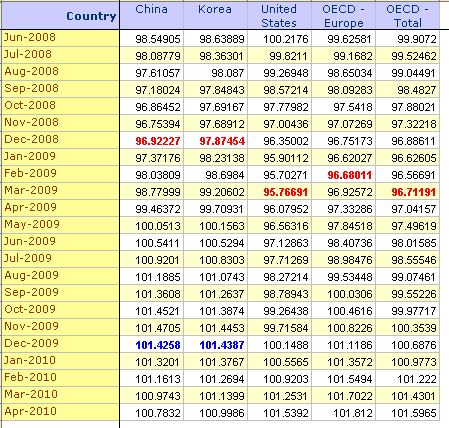Viewport: 449px width, 428px height.
Task: Click red China value 96.92227
Action: (x=158, y=141)
